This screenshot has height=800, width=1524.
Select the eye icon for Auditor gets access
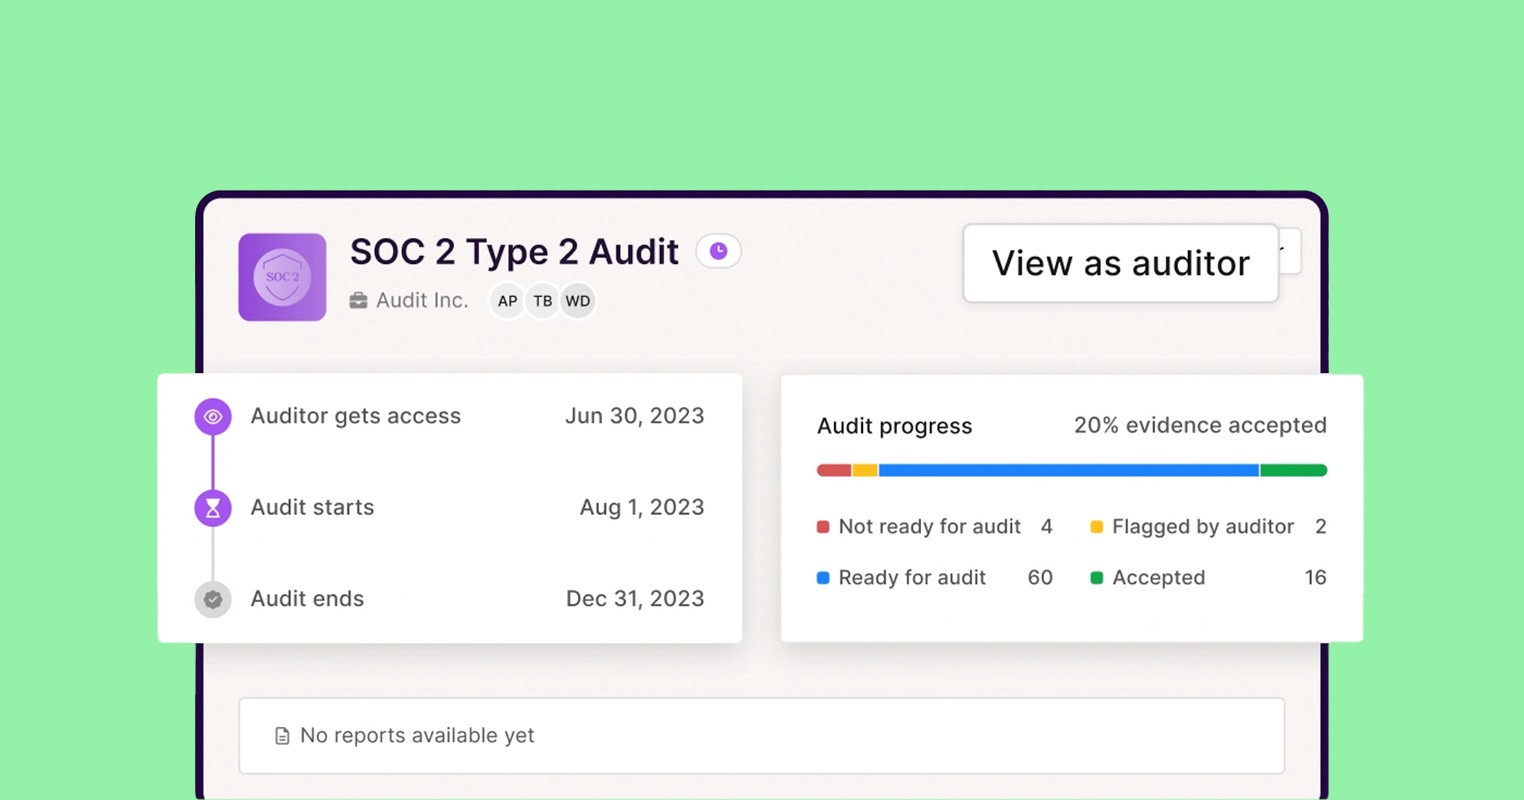(211, 416)
